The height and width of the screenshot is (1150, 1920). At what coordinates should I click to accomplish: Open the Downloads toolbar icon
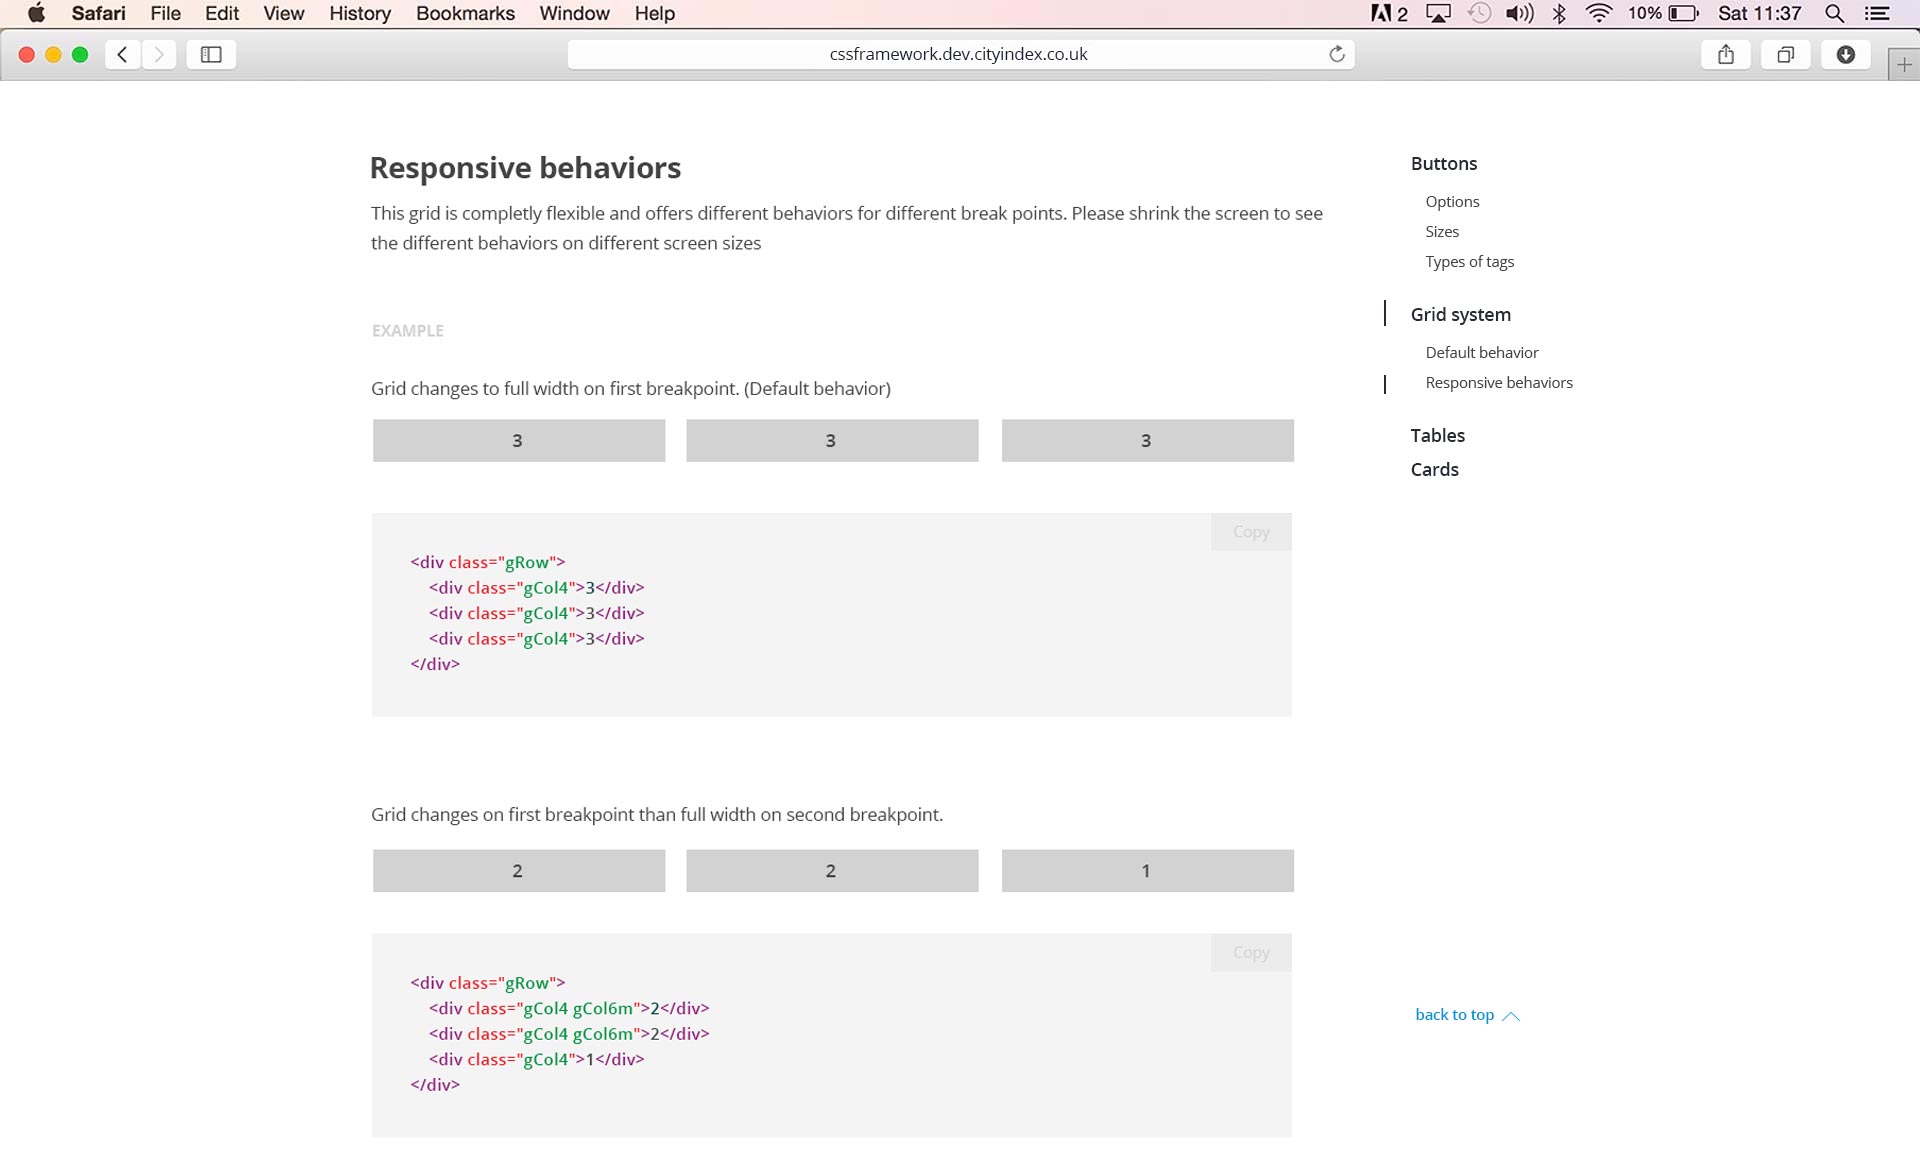(1845, 54)
